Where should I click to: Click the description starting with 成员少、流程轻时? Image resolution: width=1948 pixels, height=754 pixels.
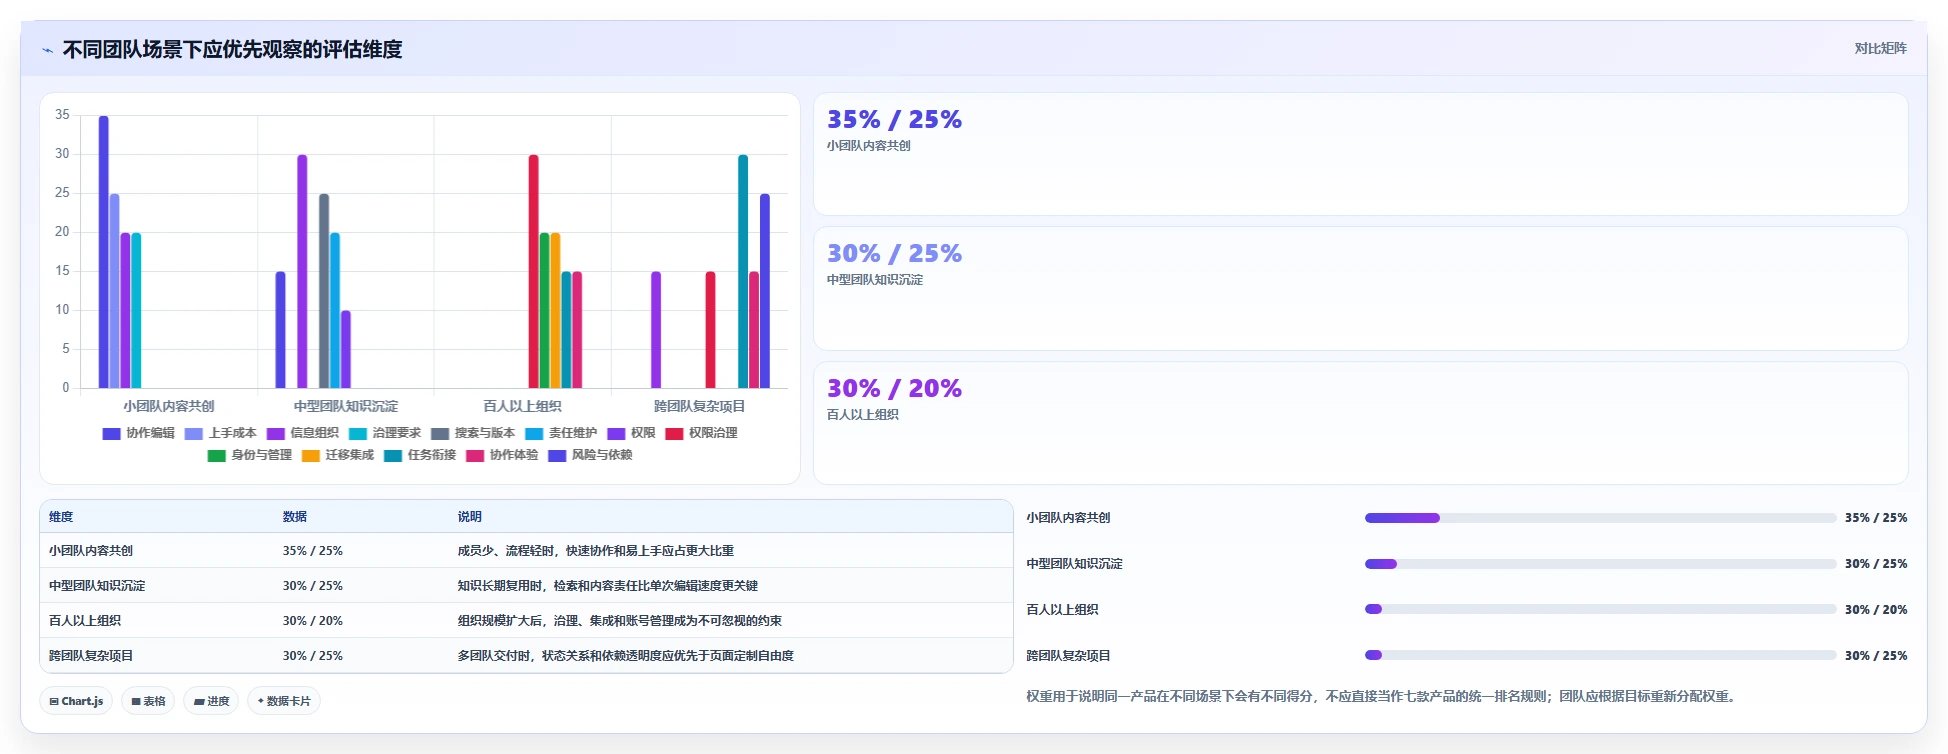click(596, 551)
